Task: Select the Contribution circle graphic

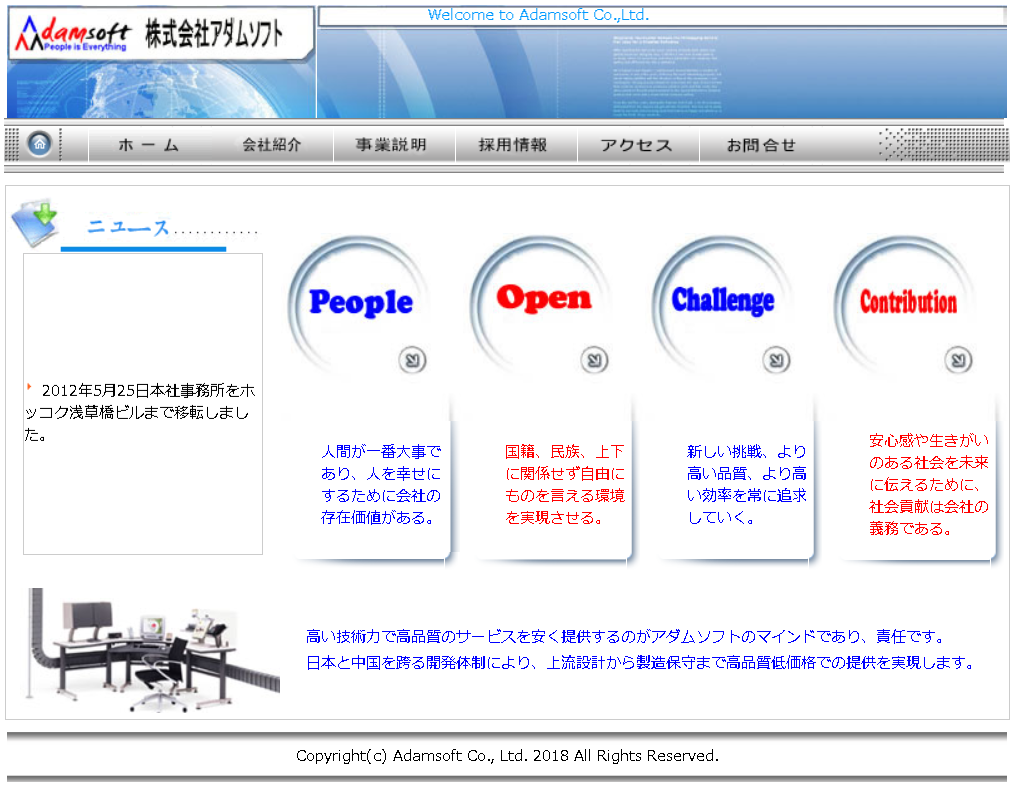Action: [908, 302]
